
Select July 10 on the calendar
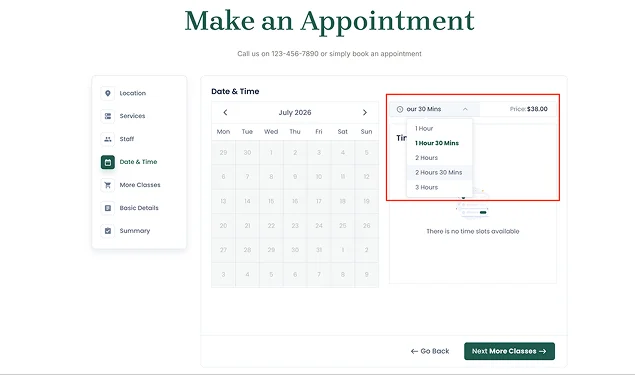point(319,177)
